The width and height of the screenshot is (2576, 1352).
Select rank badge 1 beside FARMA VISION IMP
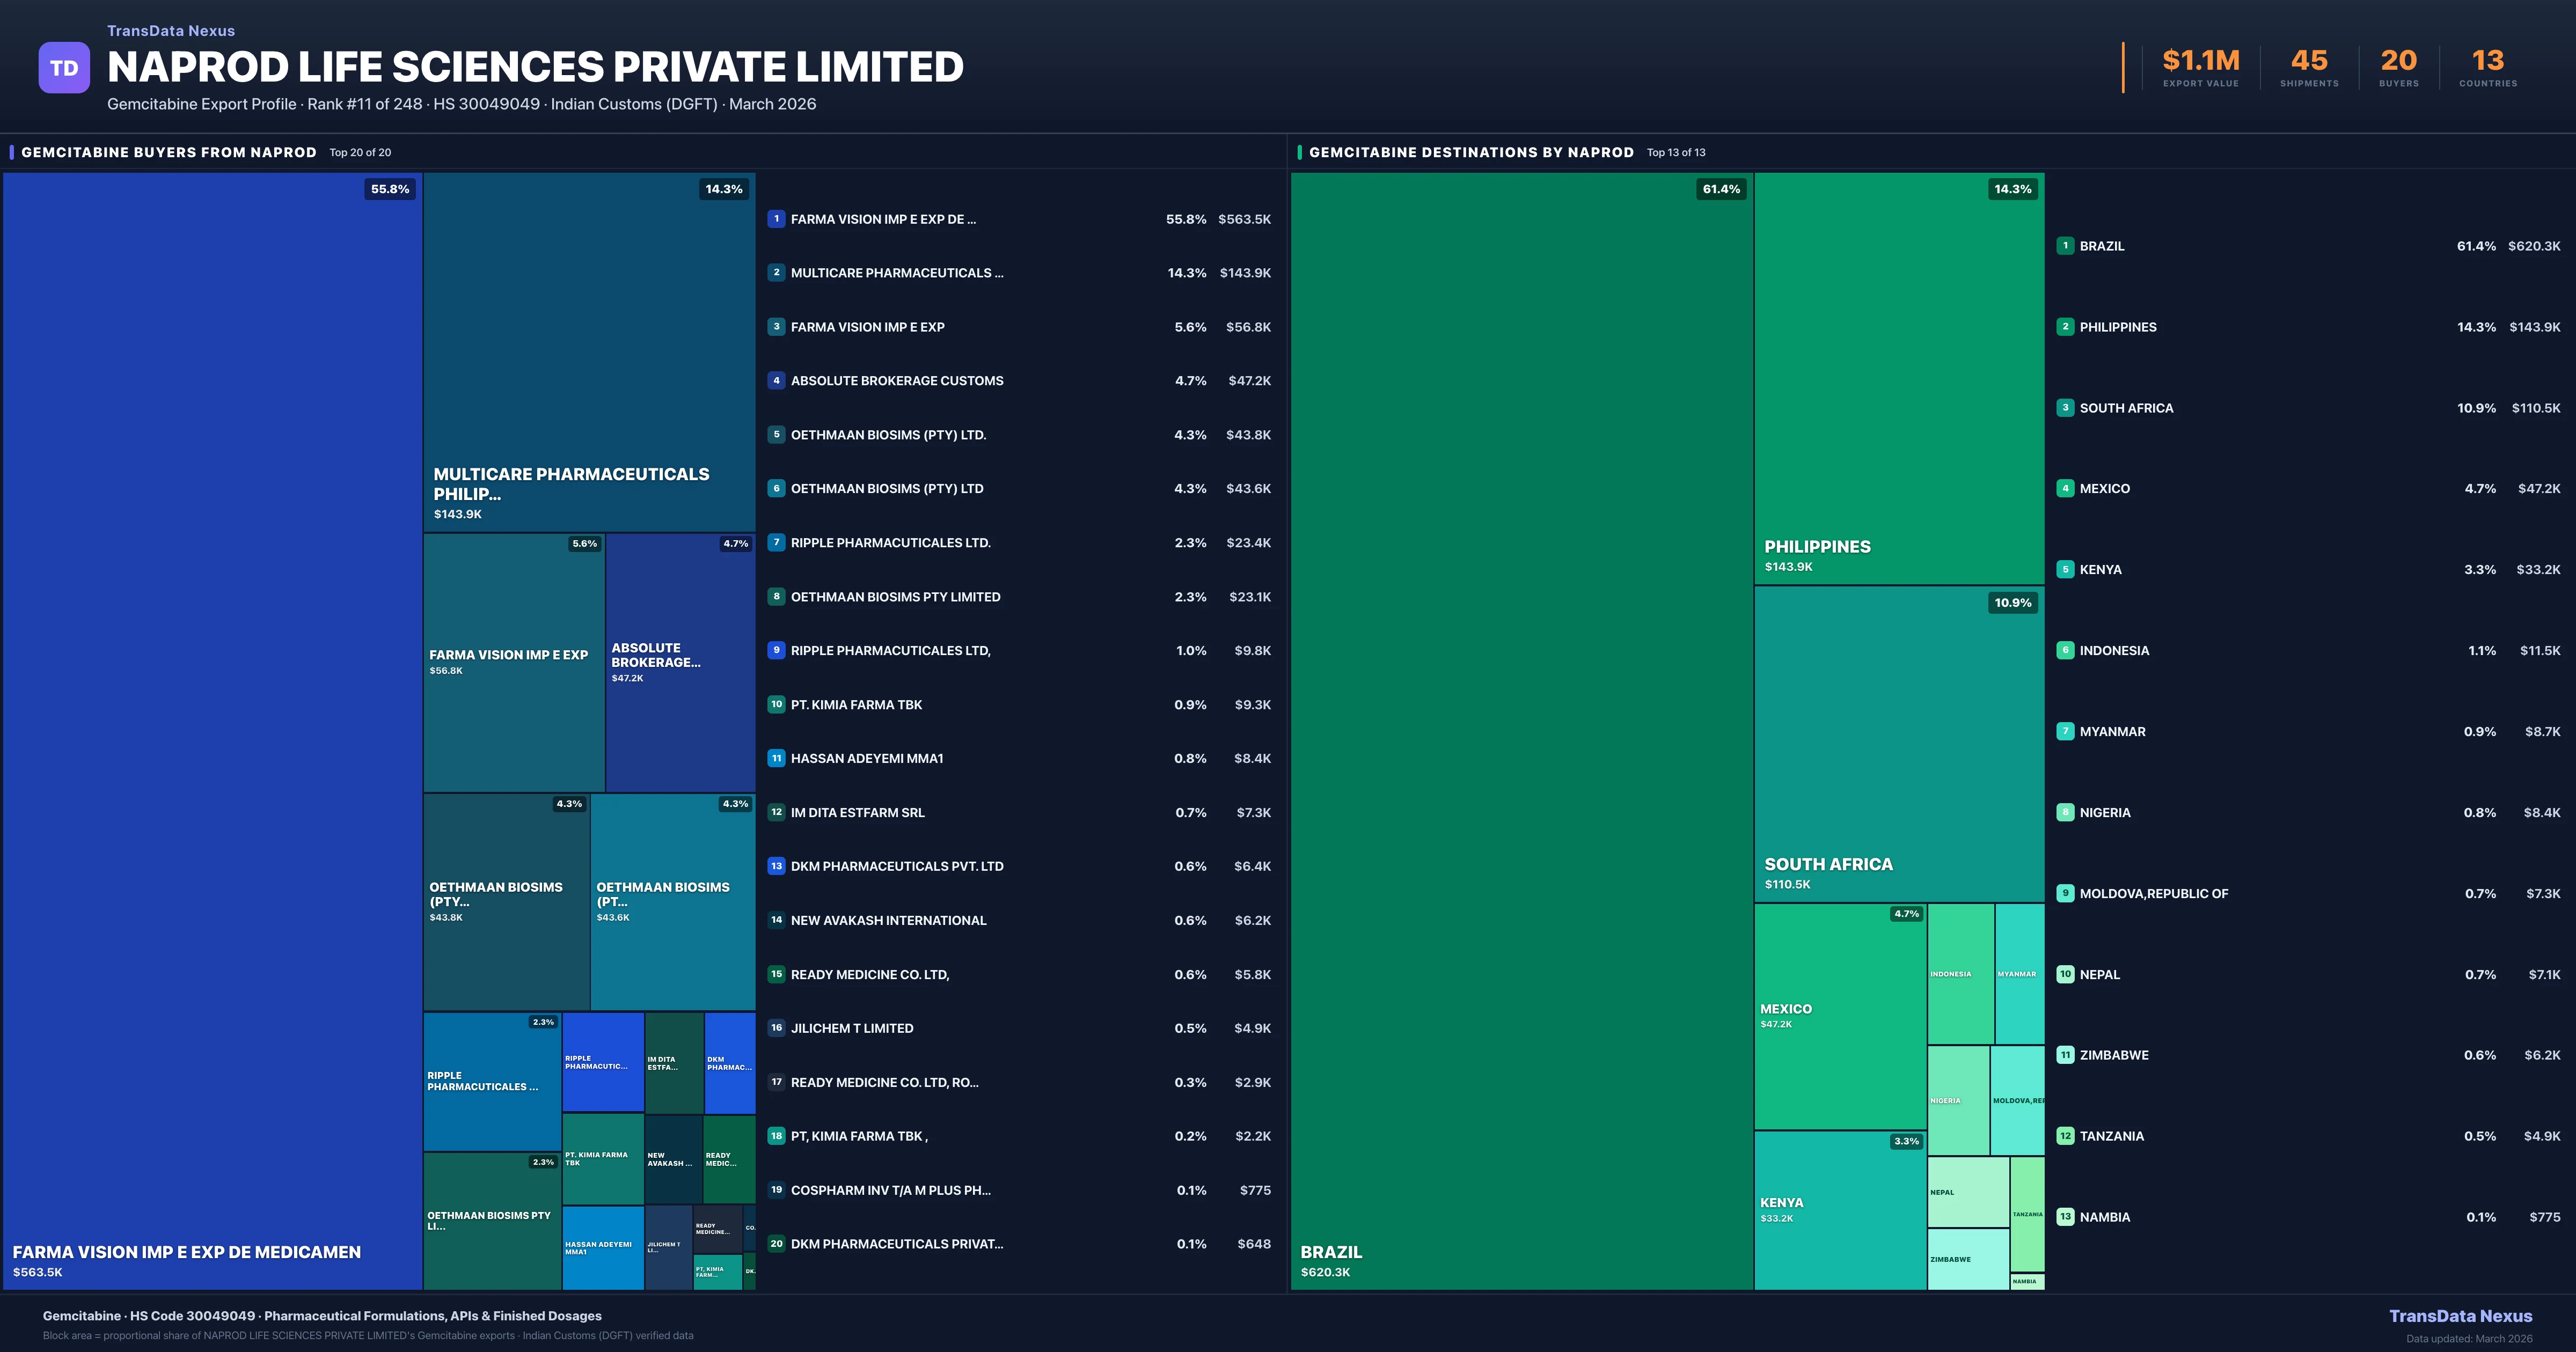(776, 218)
